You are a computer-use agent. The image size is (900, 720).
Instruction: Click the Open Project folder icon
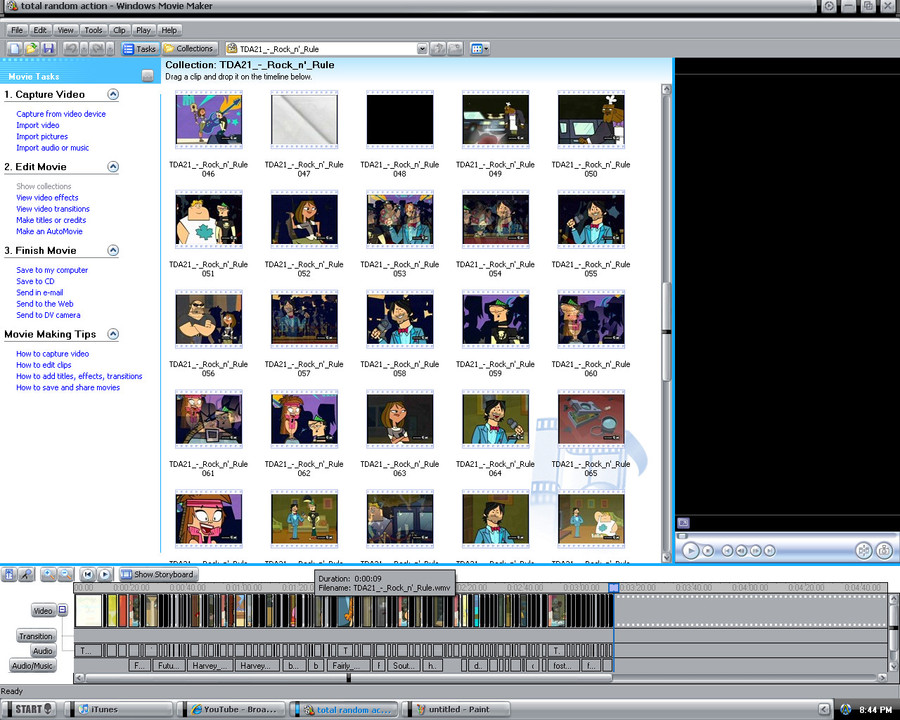click(31, 49)
